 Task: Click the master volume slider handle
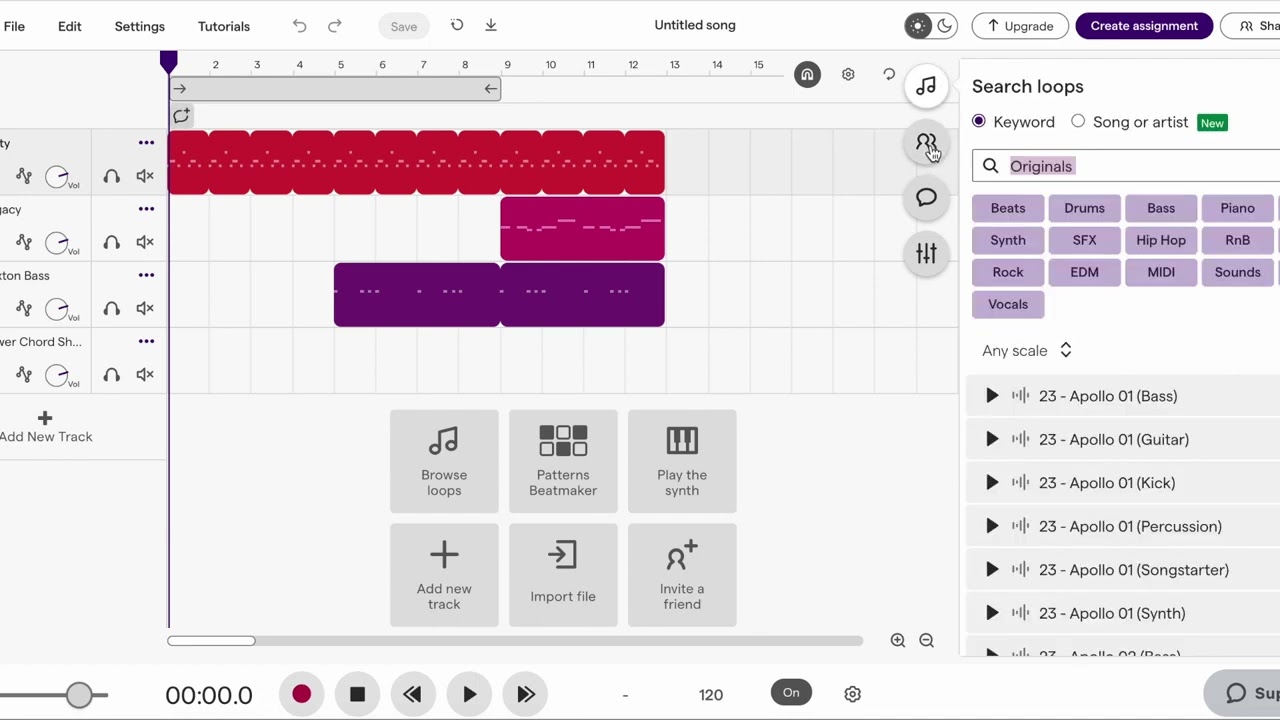(79, 694)
